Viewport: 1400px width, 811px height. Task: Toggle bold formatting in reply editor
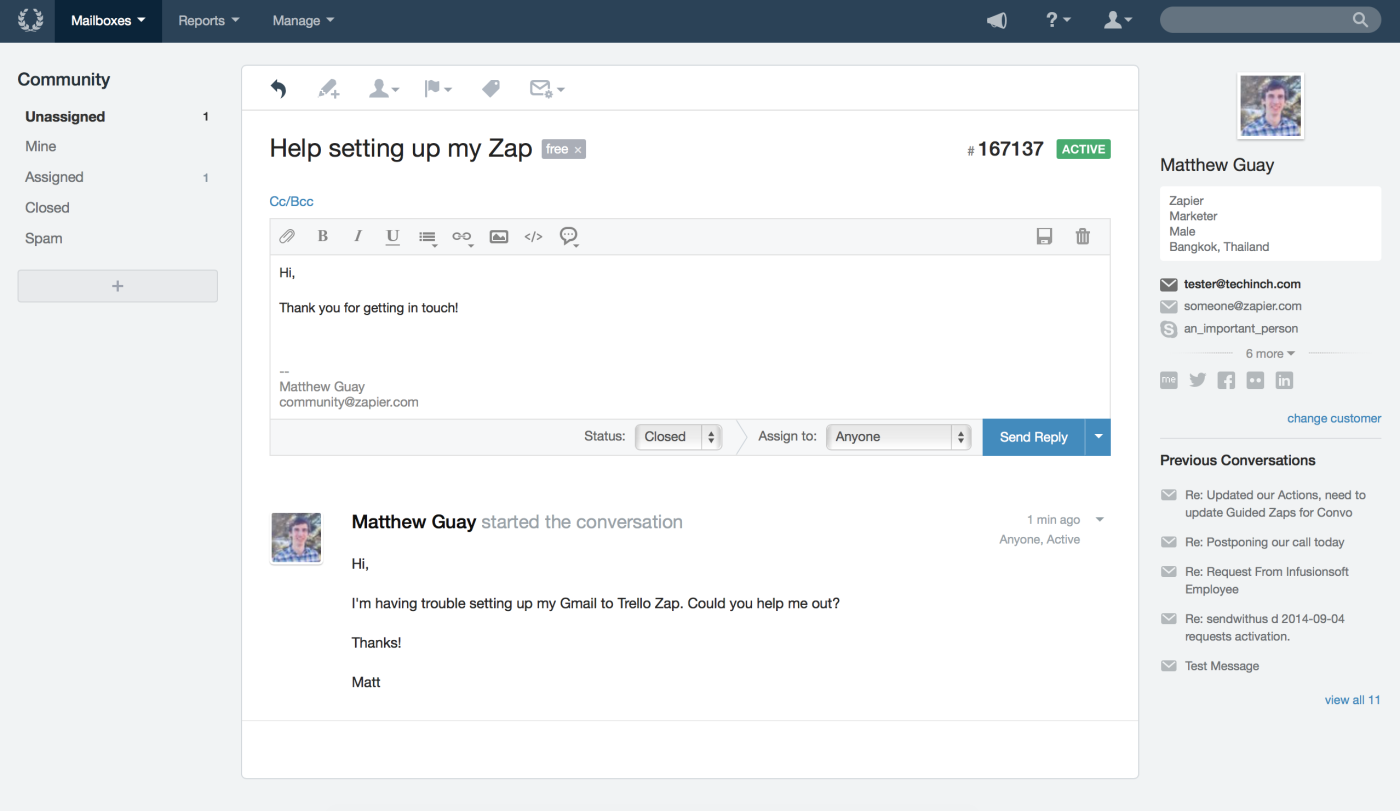[x=322, y=236]
